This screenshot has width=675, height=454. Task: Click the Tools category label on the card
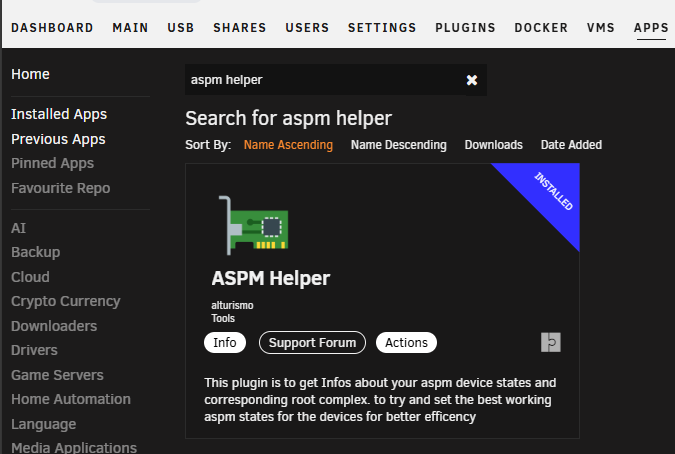click(x=223, y=318)
